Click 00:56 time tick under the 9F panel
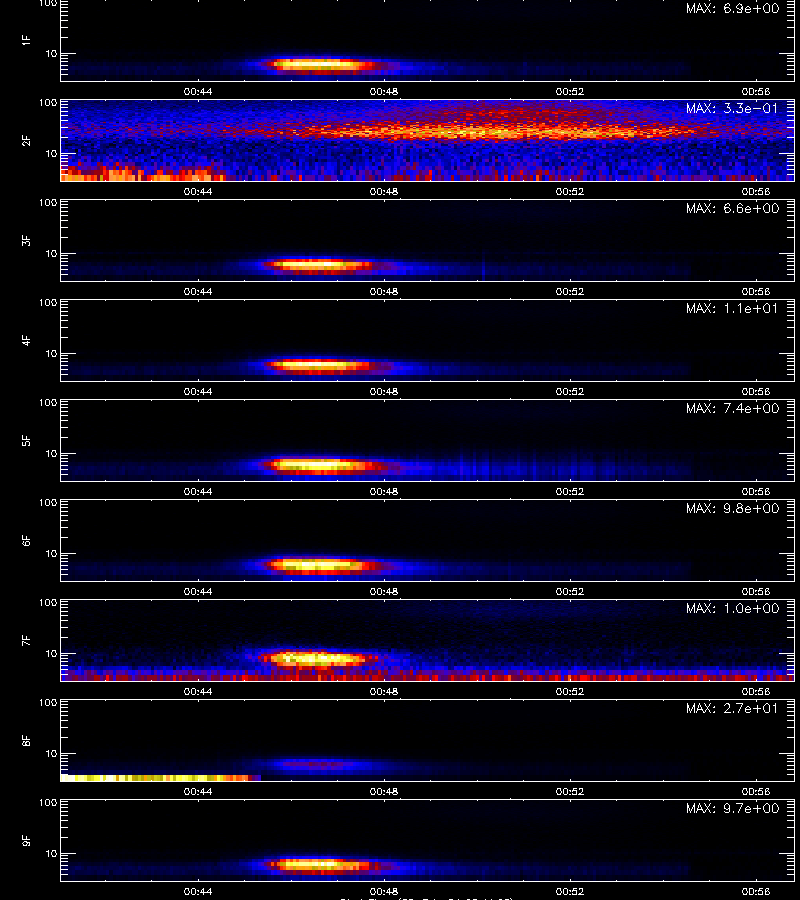This screenshot has height=900, width=800. pyautogui.click(x=756, y=891)
